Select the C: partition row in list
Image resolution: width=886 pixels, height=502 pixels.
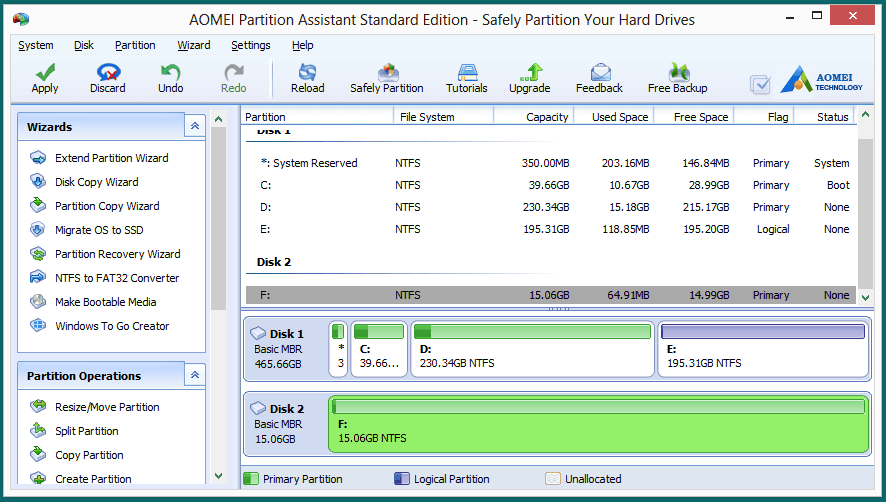[x=551, y=185]
